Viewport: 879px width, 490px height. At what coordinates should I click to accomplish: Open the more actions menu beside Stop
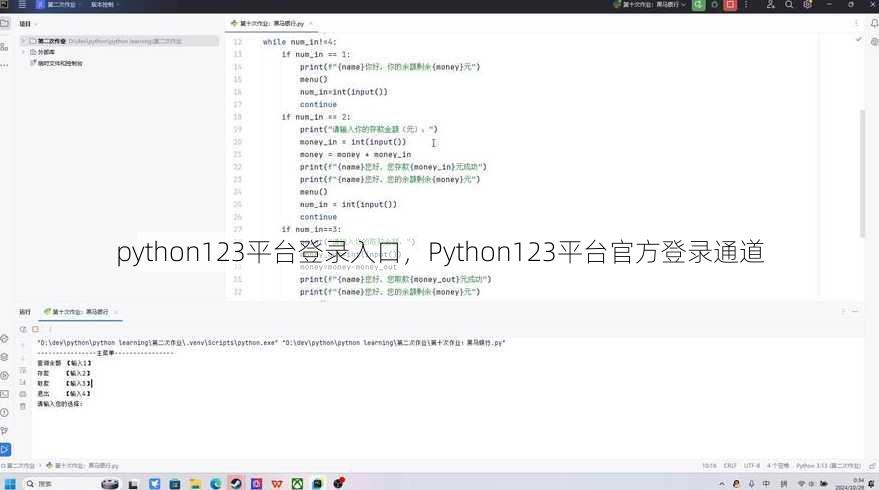pyautogui.click(x=746, y=4)
